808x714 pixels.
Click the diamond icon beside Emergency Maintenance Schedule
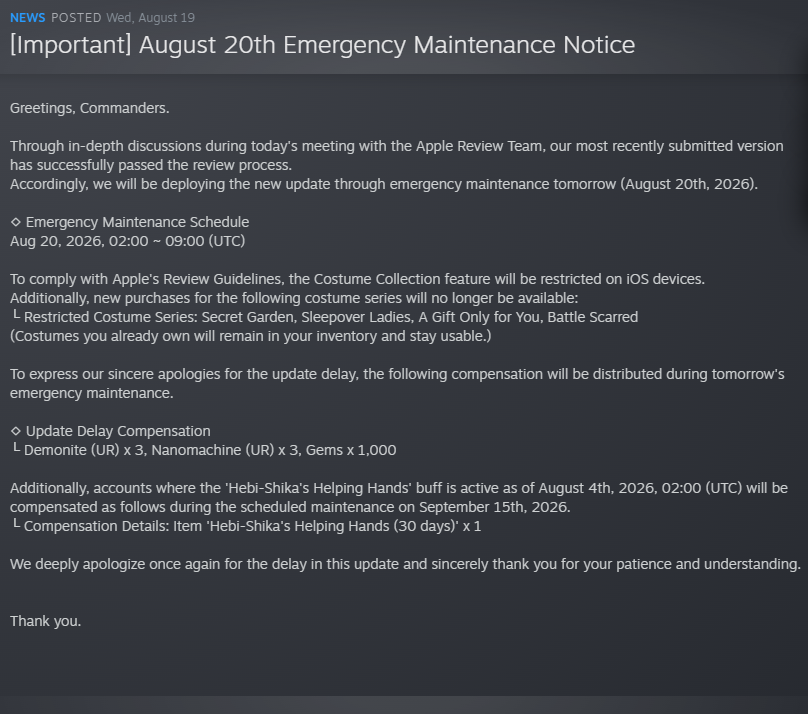16,222
